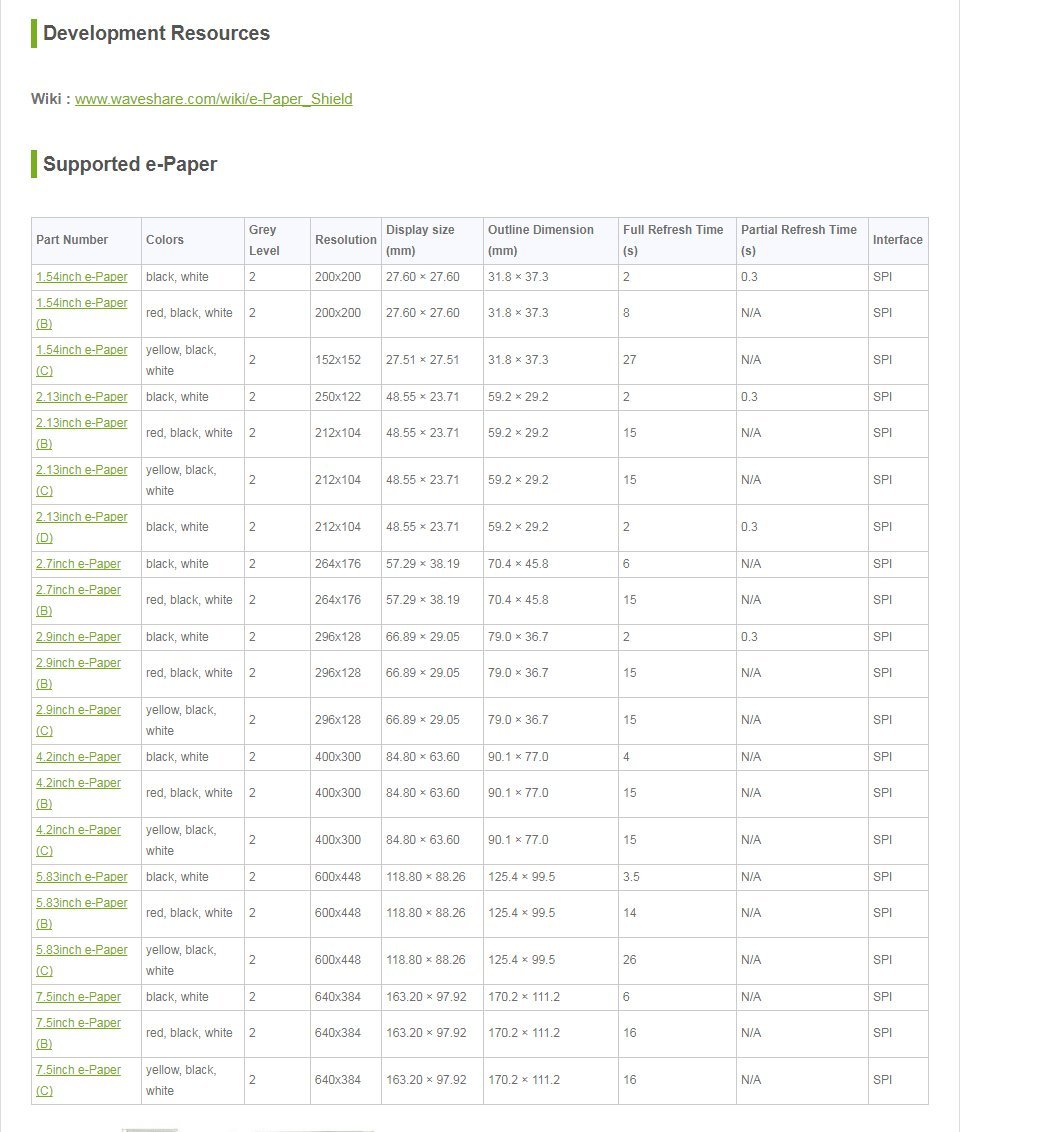Open the 1.54inch e-Paper black/white link

coord(82,277)
